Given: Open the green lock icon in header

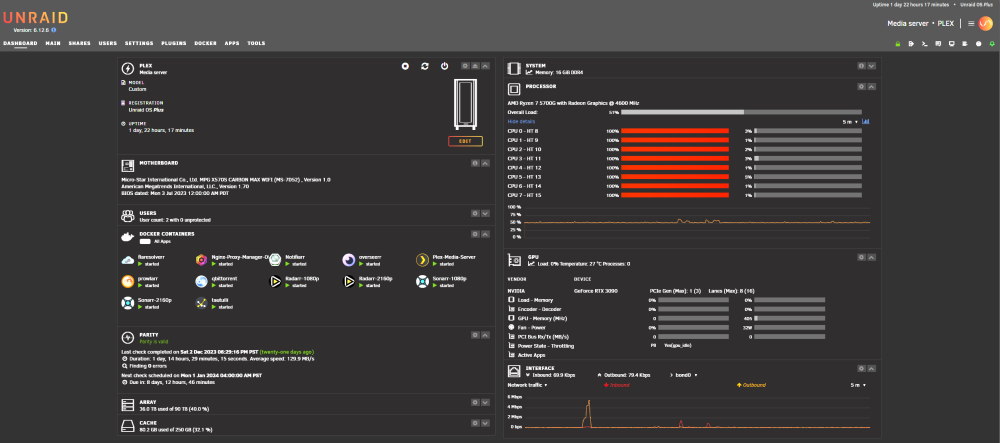Looking at the screenshot, I should click(897, 44).
